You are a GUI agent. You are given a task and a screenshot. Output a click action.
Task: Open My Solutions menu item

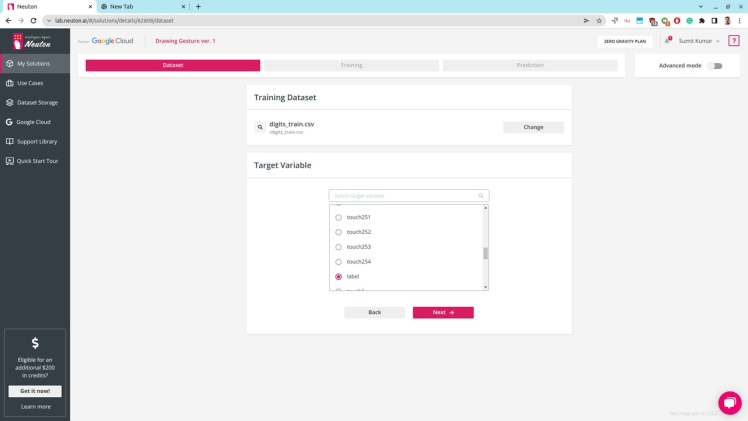click(35, 63)
